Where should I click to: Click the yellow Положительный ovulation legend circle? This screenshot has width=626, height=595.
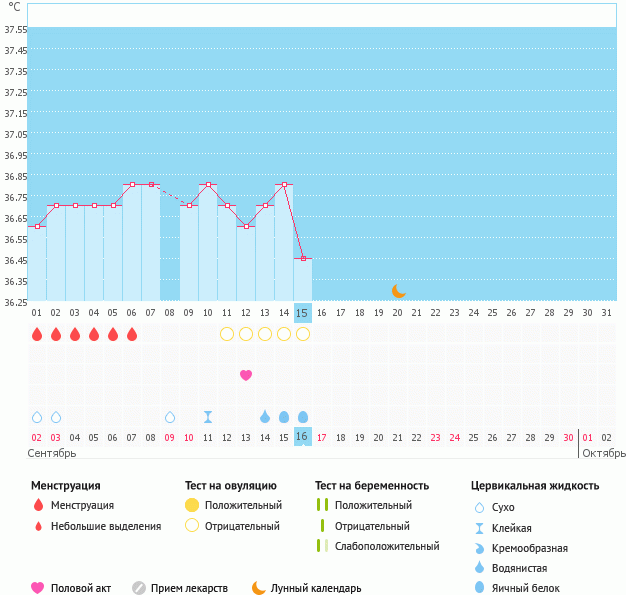click(x=192, y=505)
